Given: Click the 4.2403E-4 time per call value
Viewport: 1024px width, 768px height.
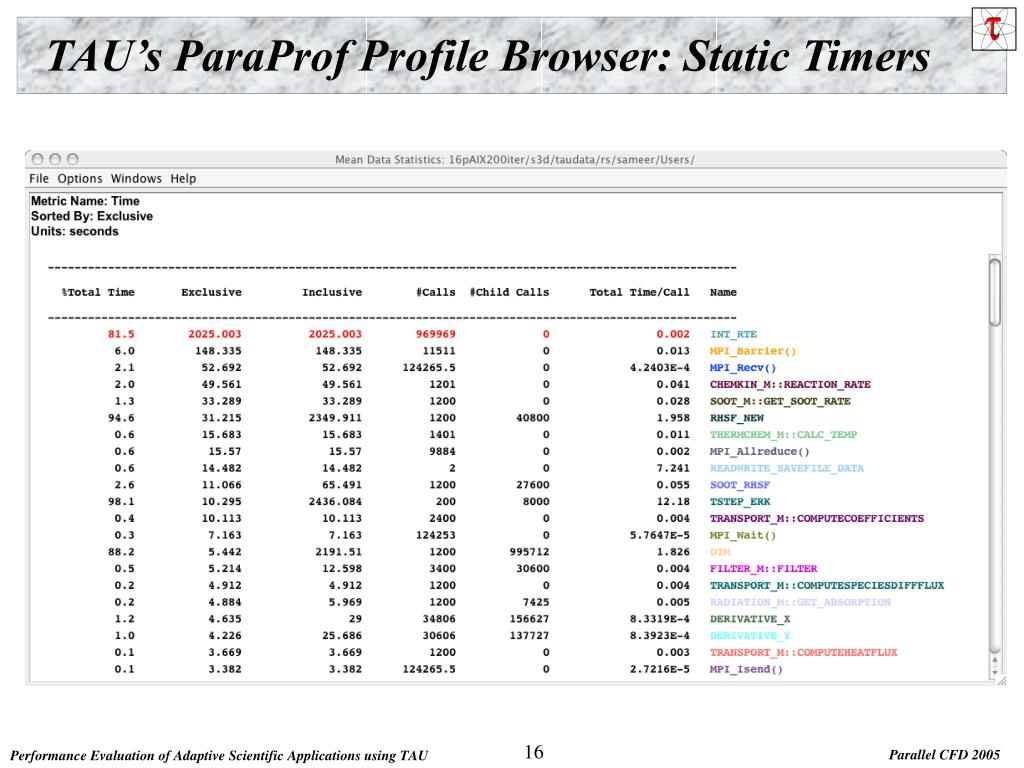Looking at the screenshot, I should [660, 368].
